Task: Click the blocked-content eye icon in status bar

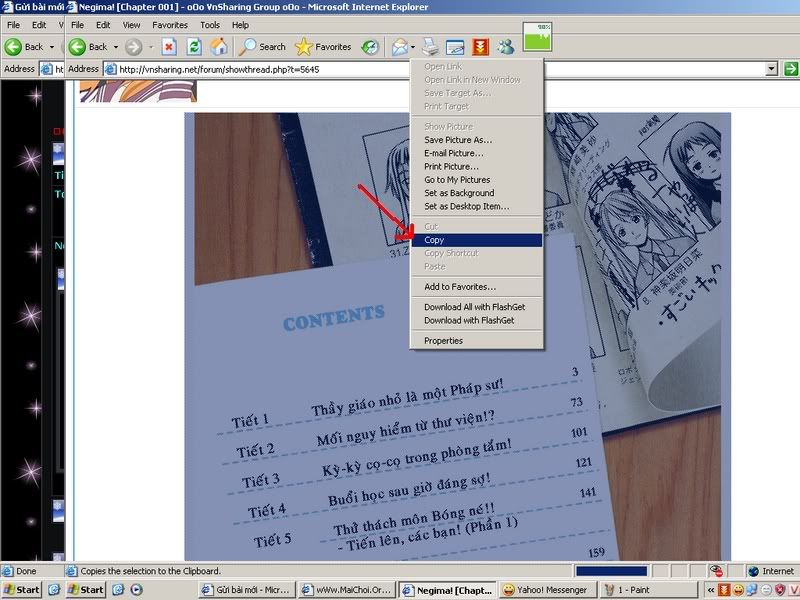Action: tap(716, 571)
